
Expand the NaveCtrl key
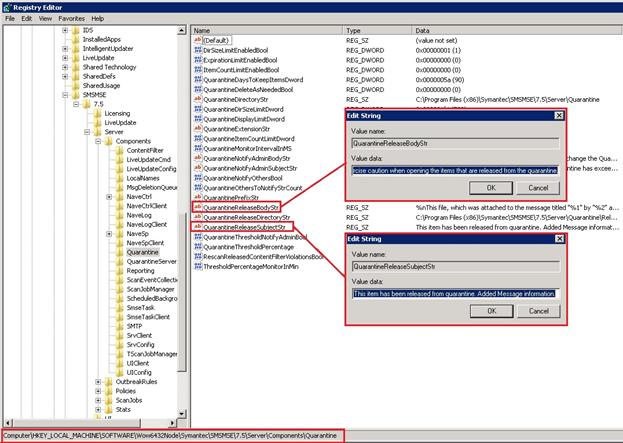[109, 197]
